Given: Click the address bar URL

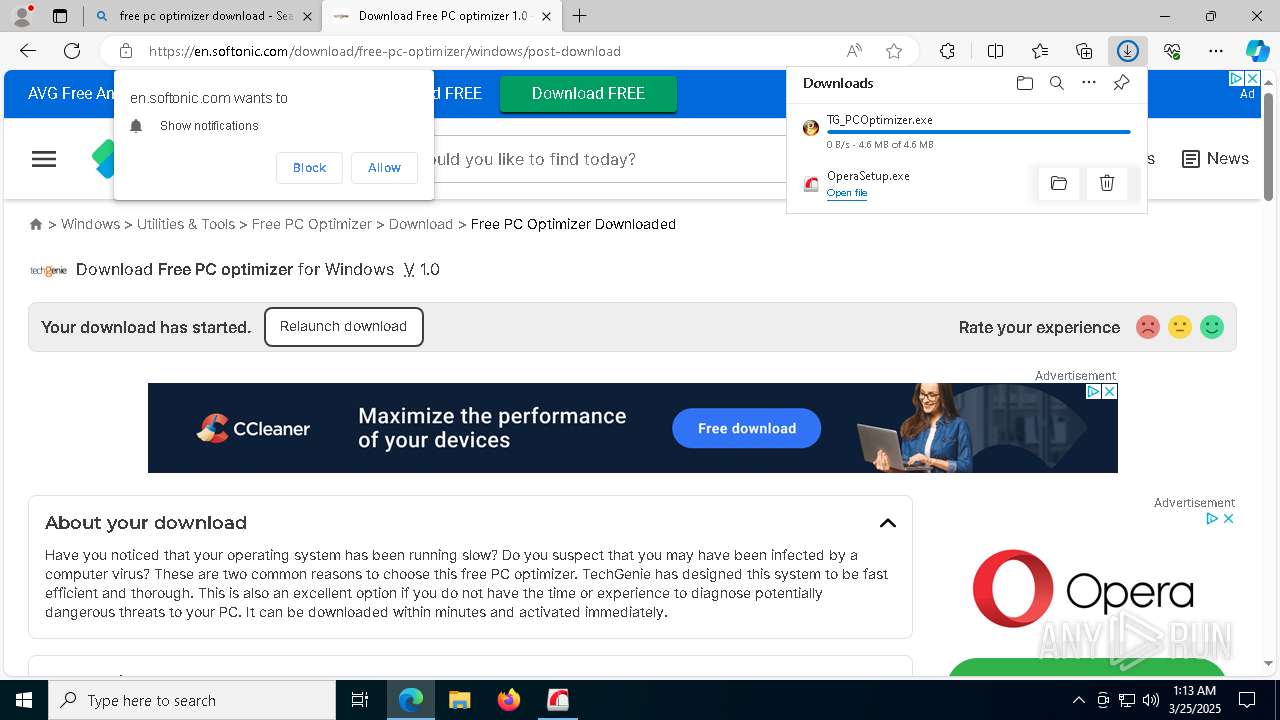Looking at the screenshot, I should coord(385,51).
